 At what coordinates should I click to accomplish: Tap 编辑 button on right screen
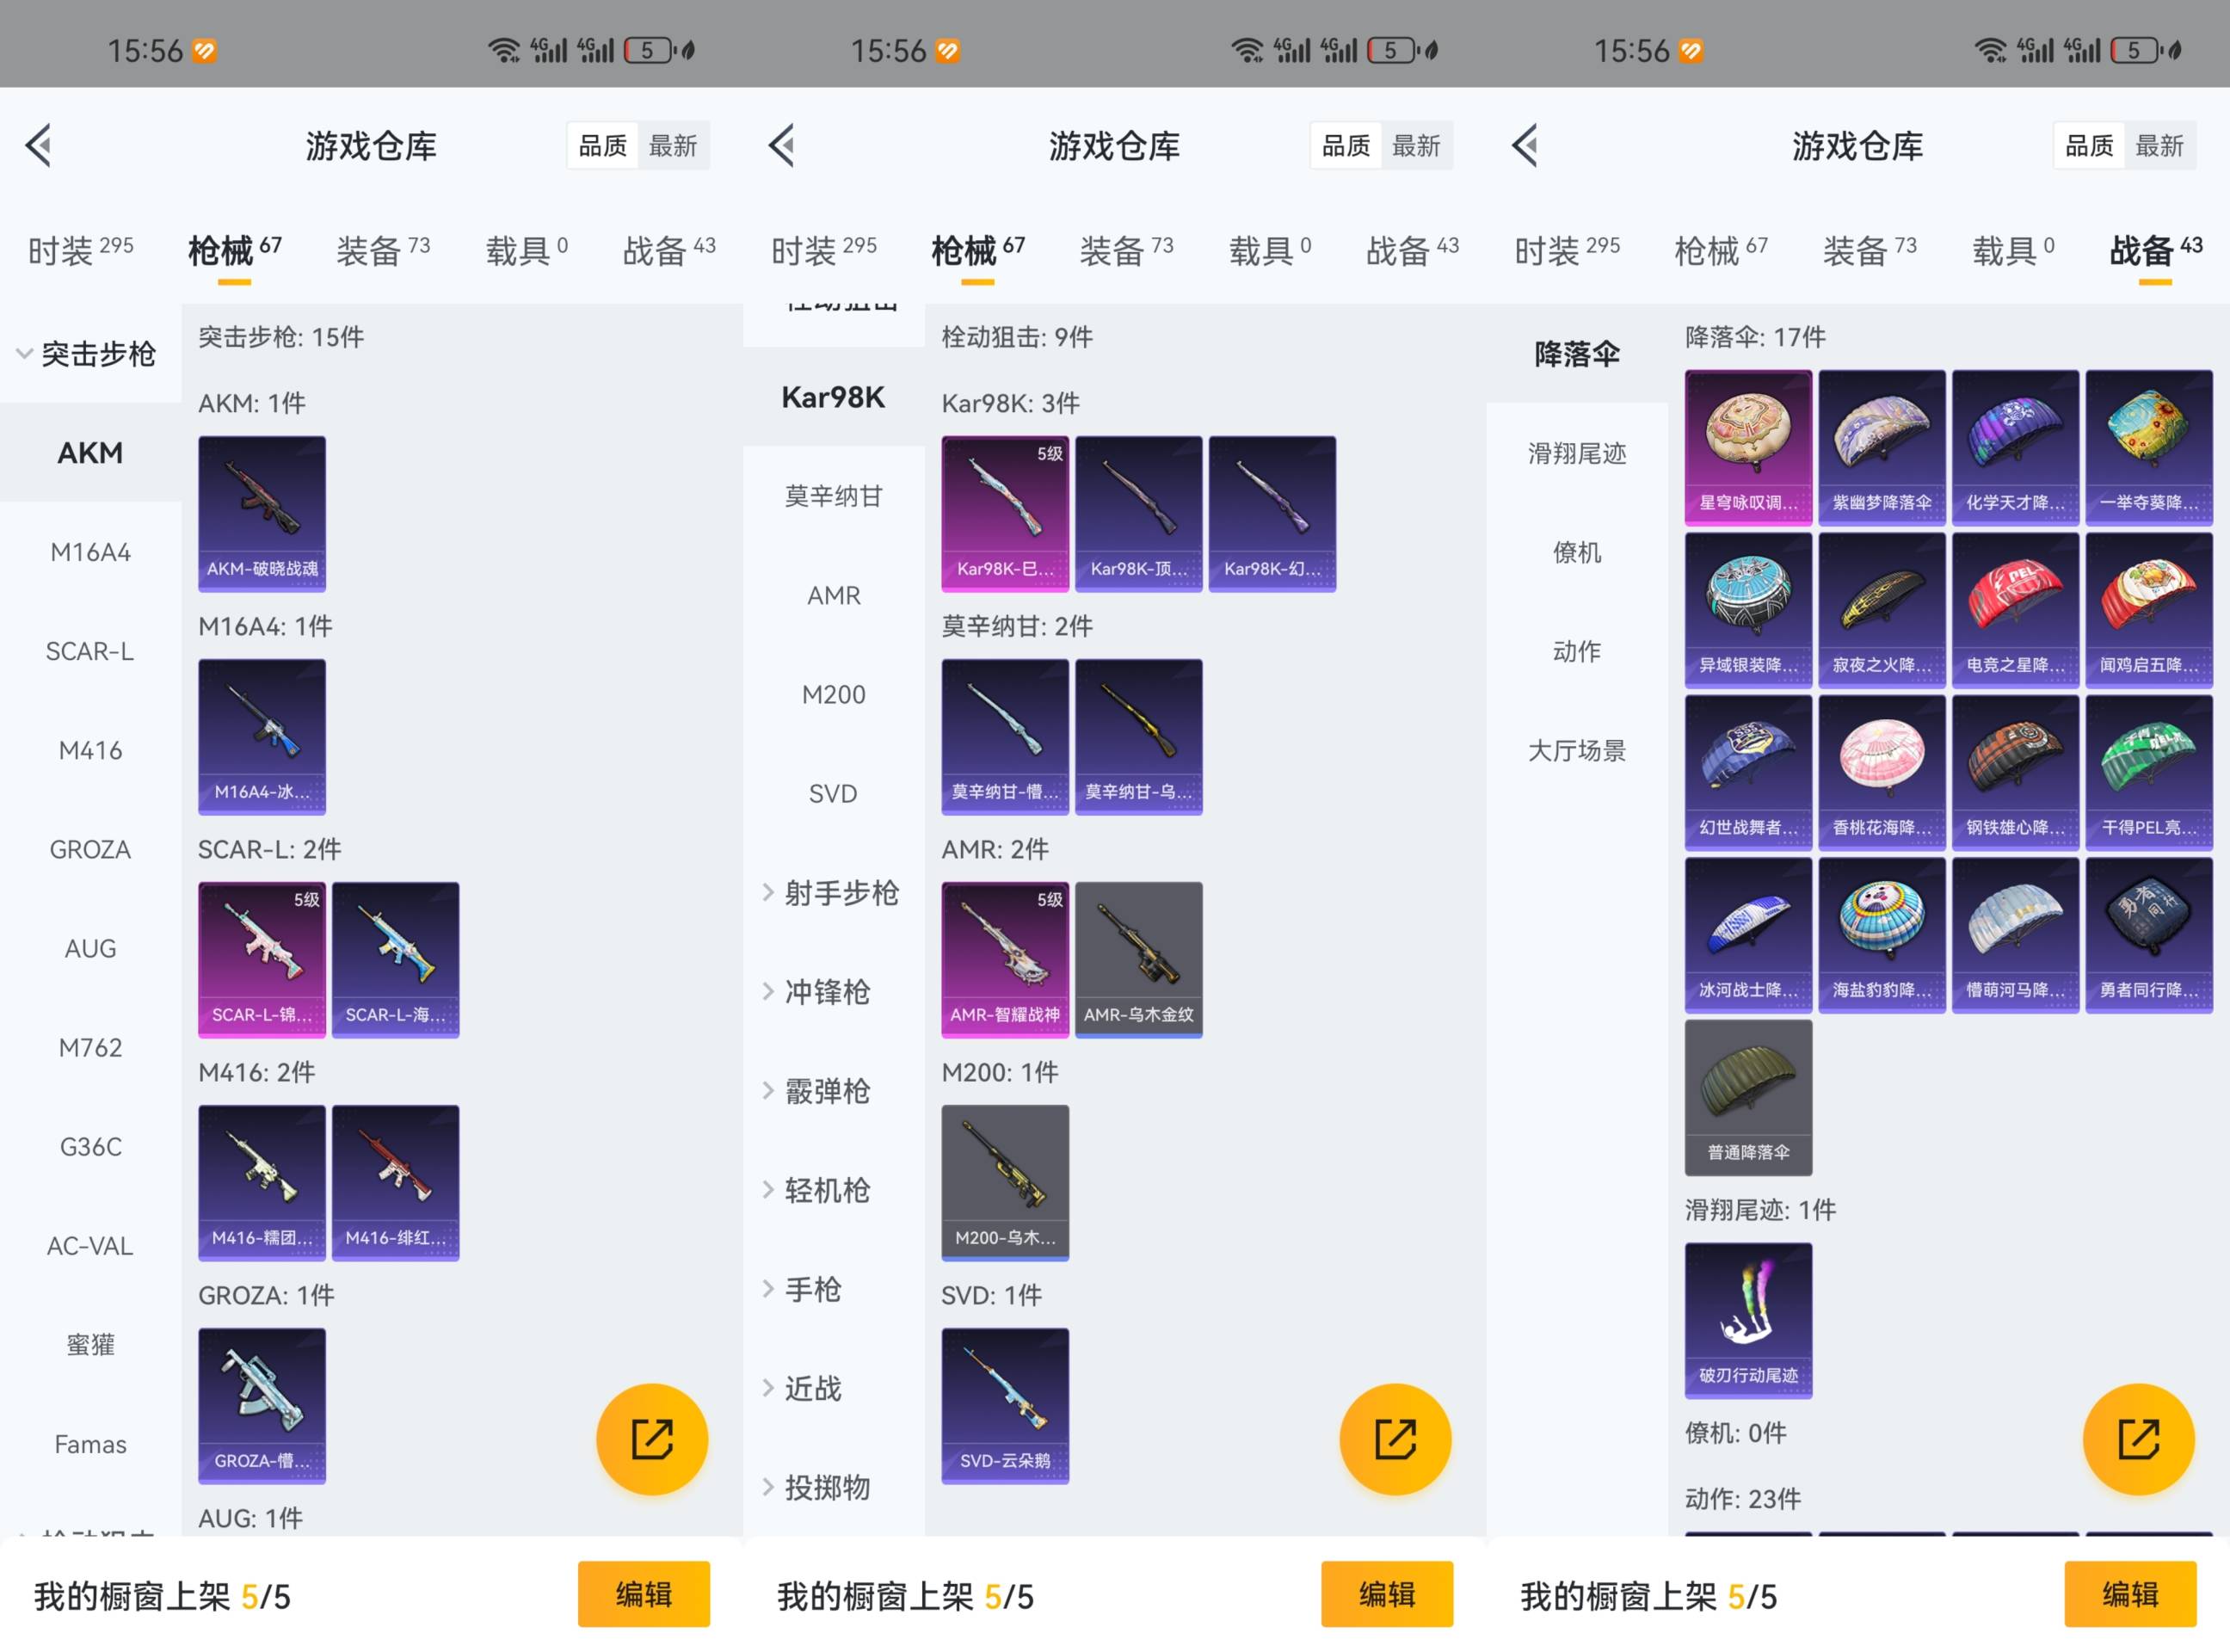(2130, 1593)
